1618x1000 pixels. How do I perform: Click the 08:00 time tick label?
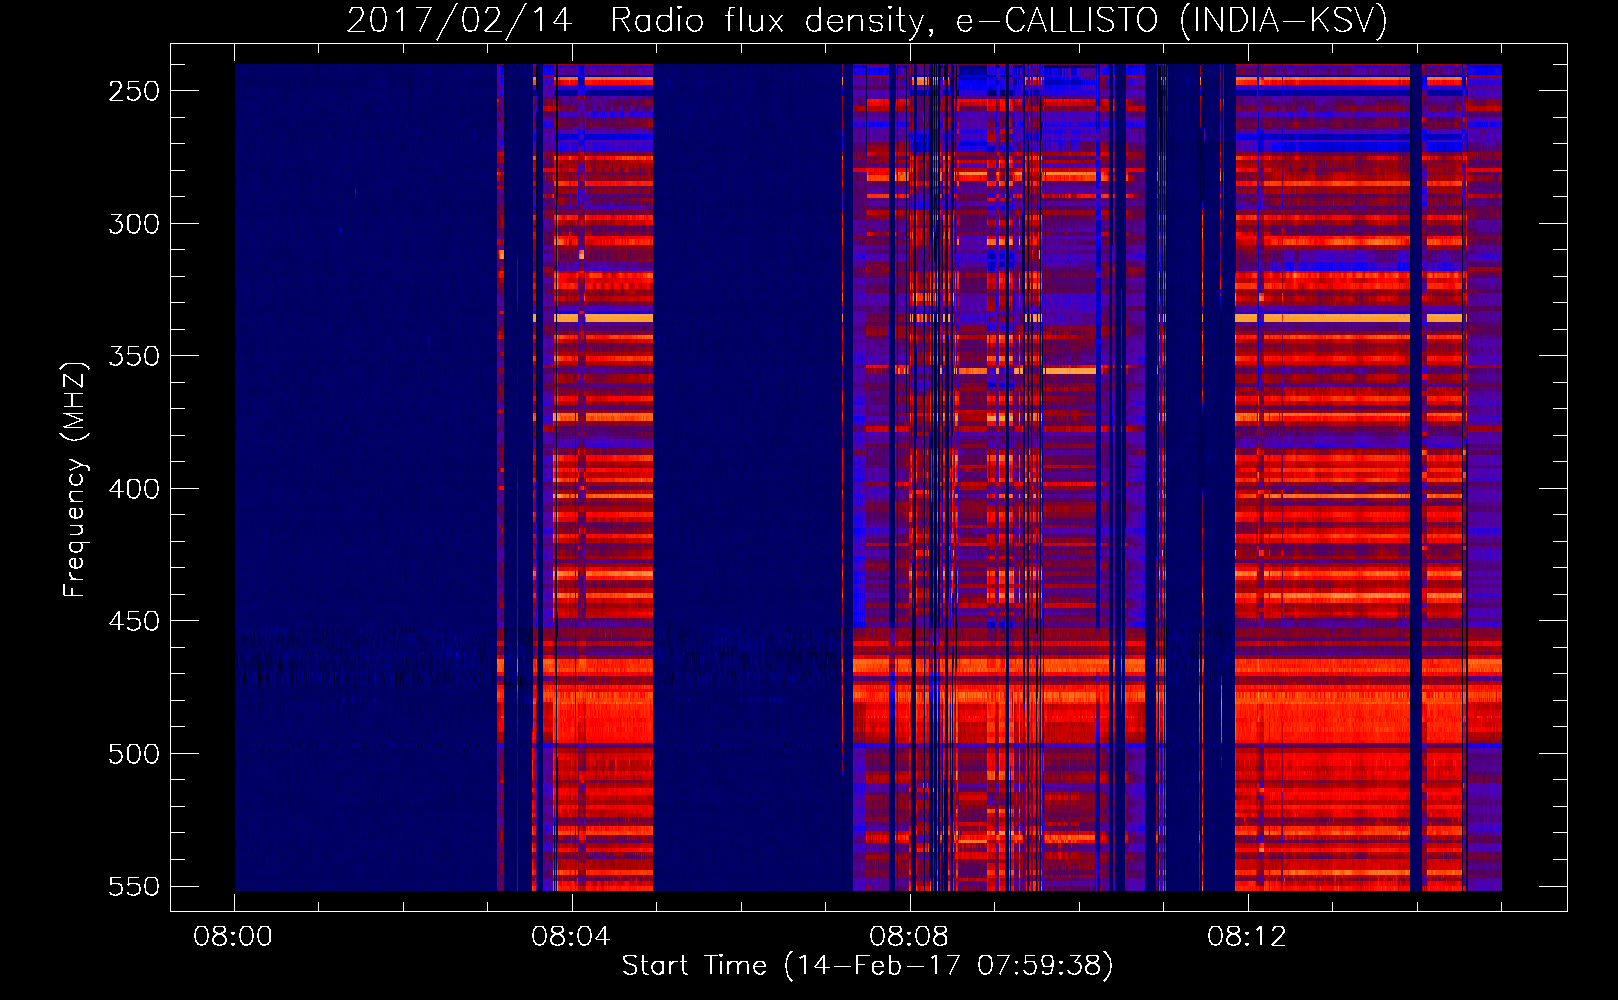click(233, 937)
